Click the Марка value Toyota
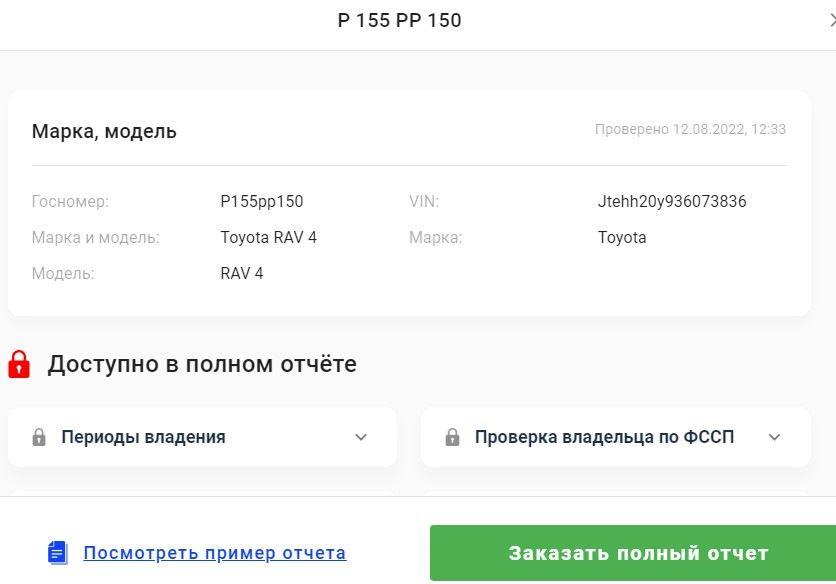 tap(622, 238)
